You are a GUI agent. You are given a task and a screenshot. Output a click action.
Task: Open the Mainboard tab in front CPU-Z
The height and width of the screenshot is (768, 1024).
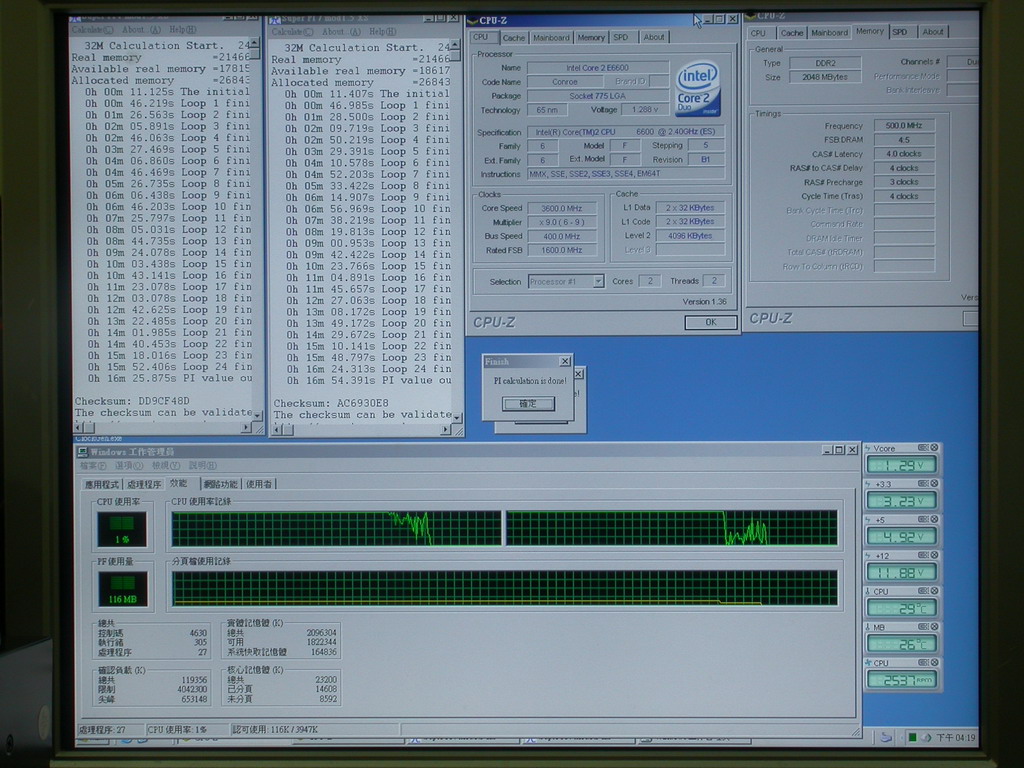(x=551, y=38)
